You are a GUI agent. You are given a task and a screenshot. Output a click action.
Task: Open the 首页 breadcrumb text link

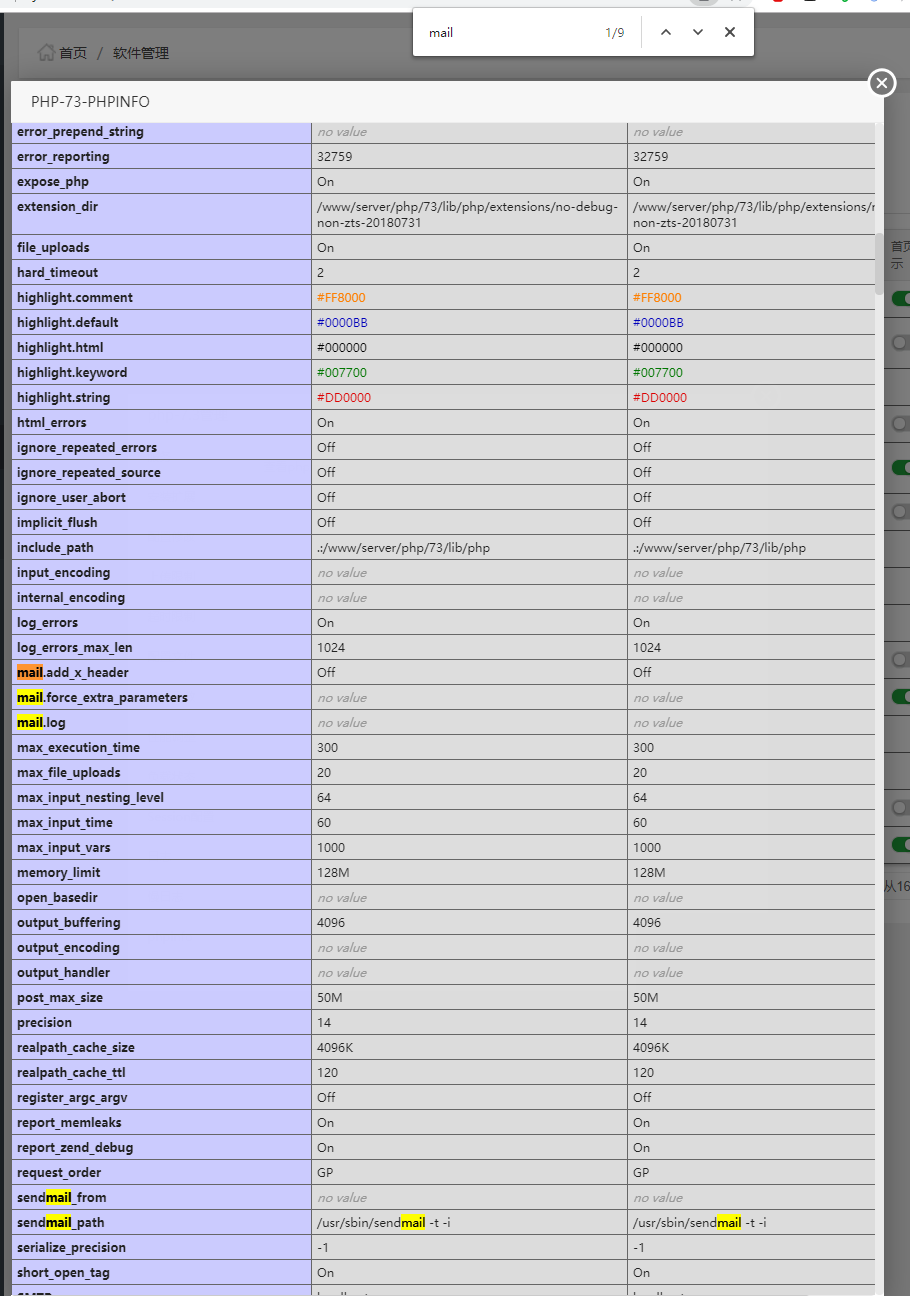pyautogui.click(x=73, y=53)
